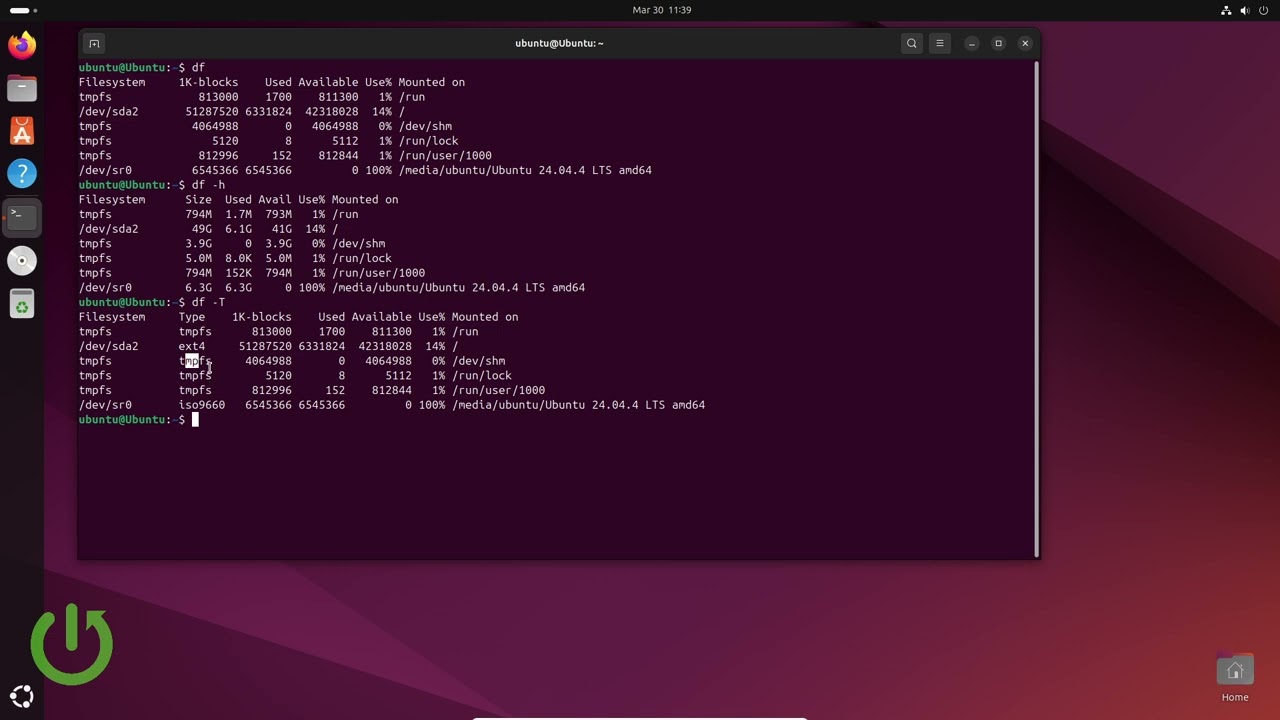Viewport: 1280px width, 720px height.
Task: Click '42318028' in the df -T output
Action: coord(385,346)
